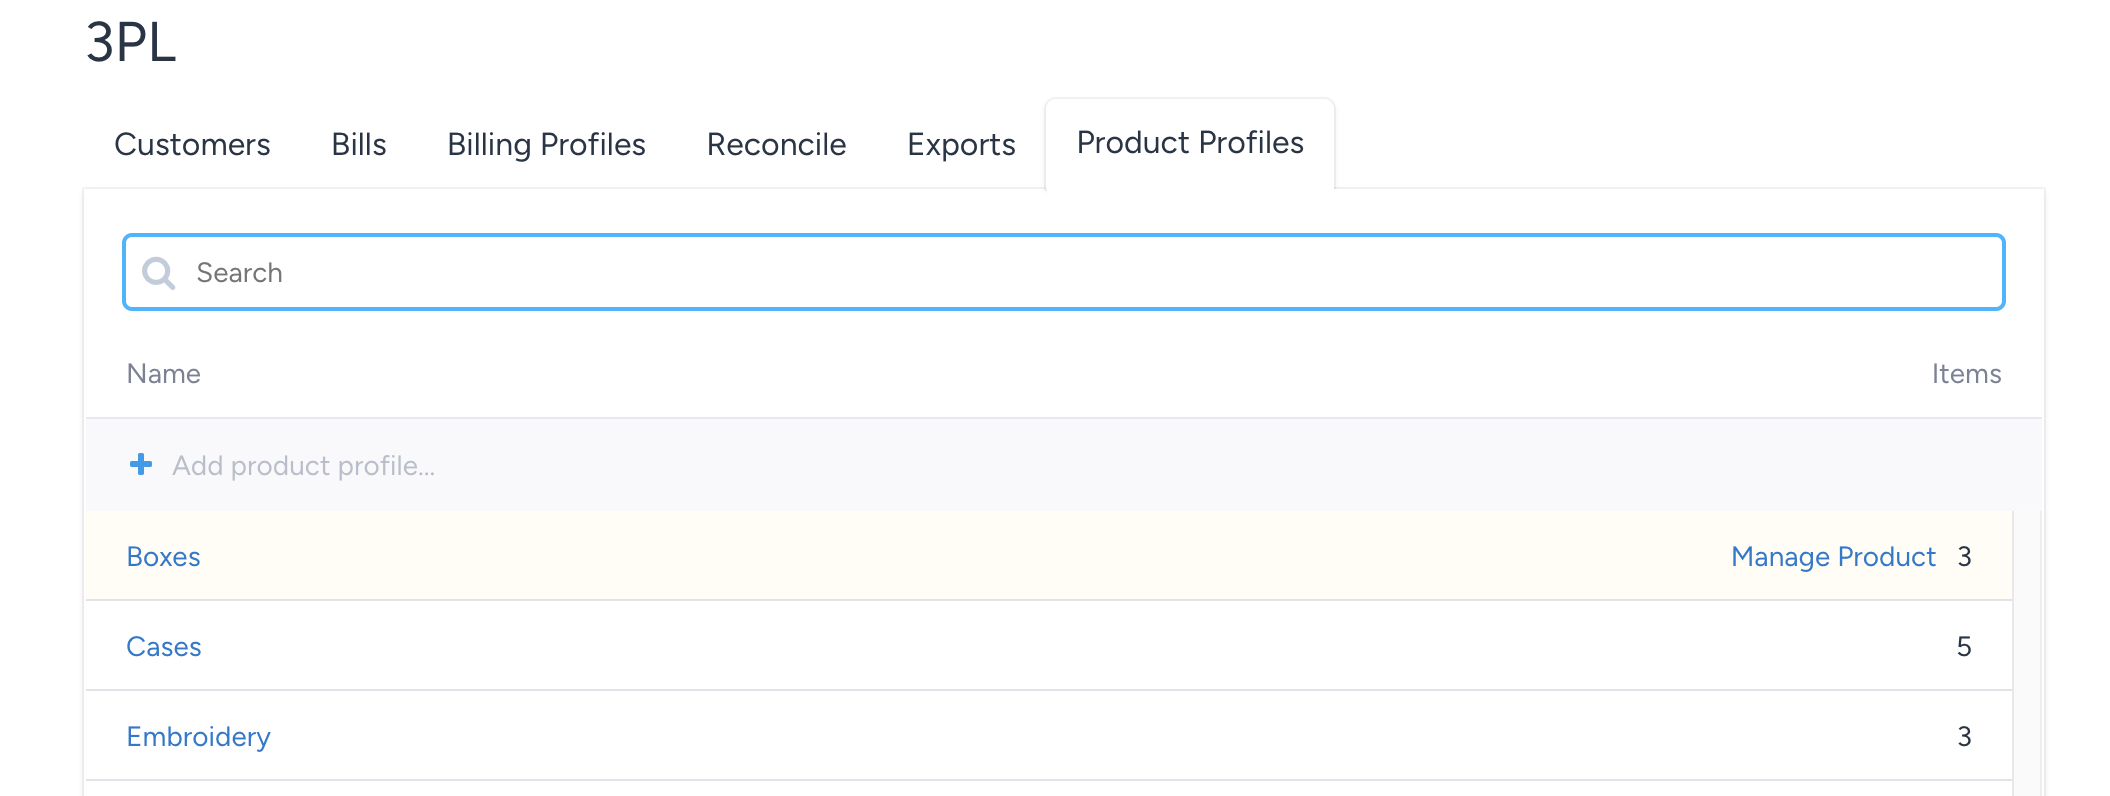Click the Items column header

pos(1966,374)
